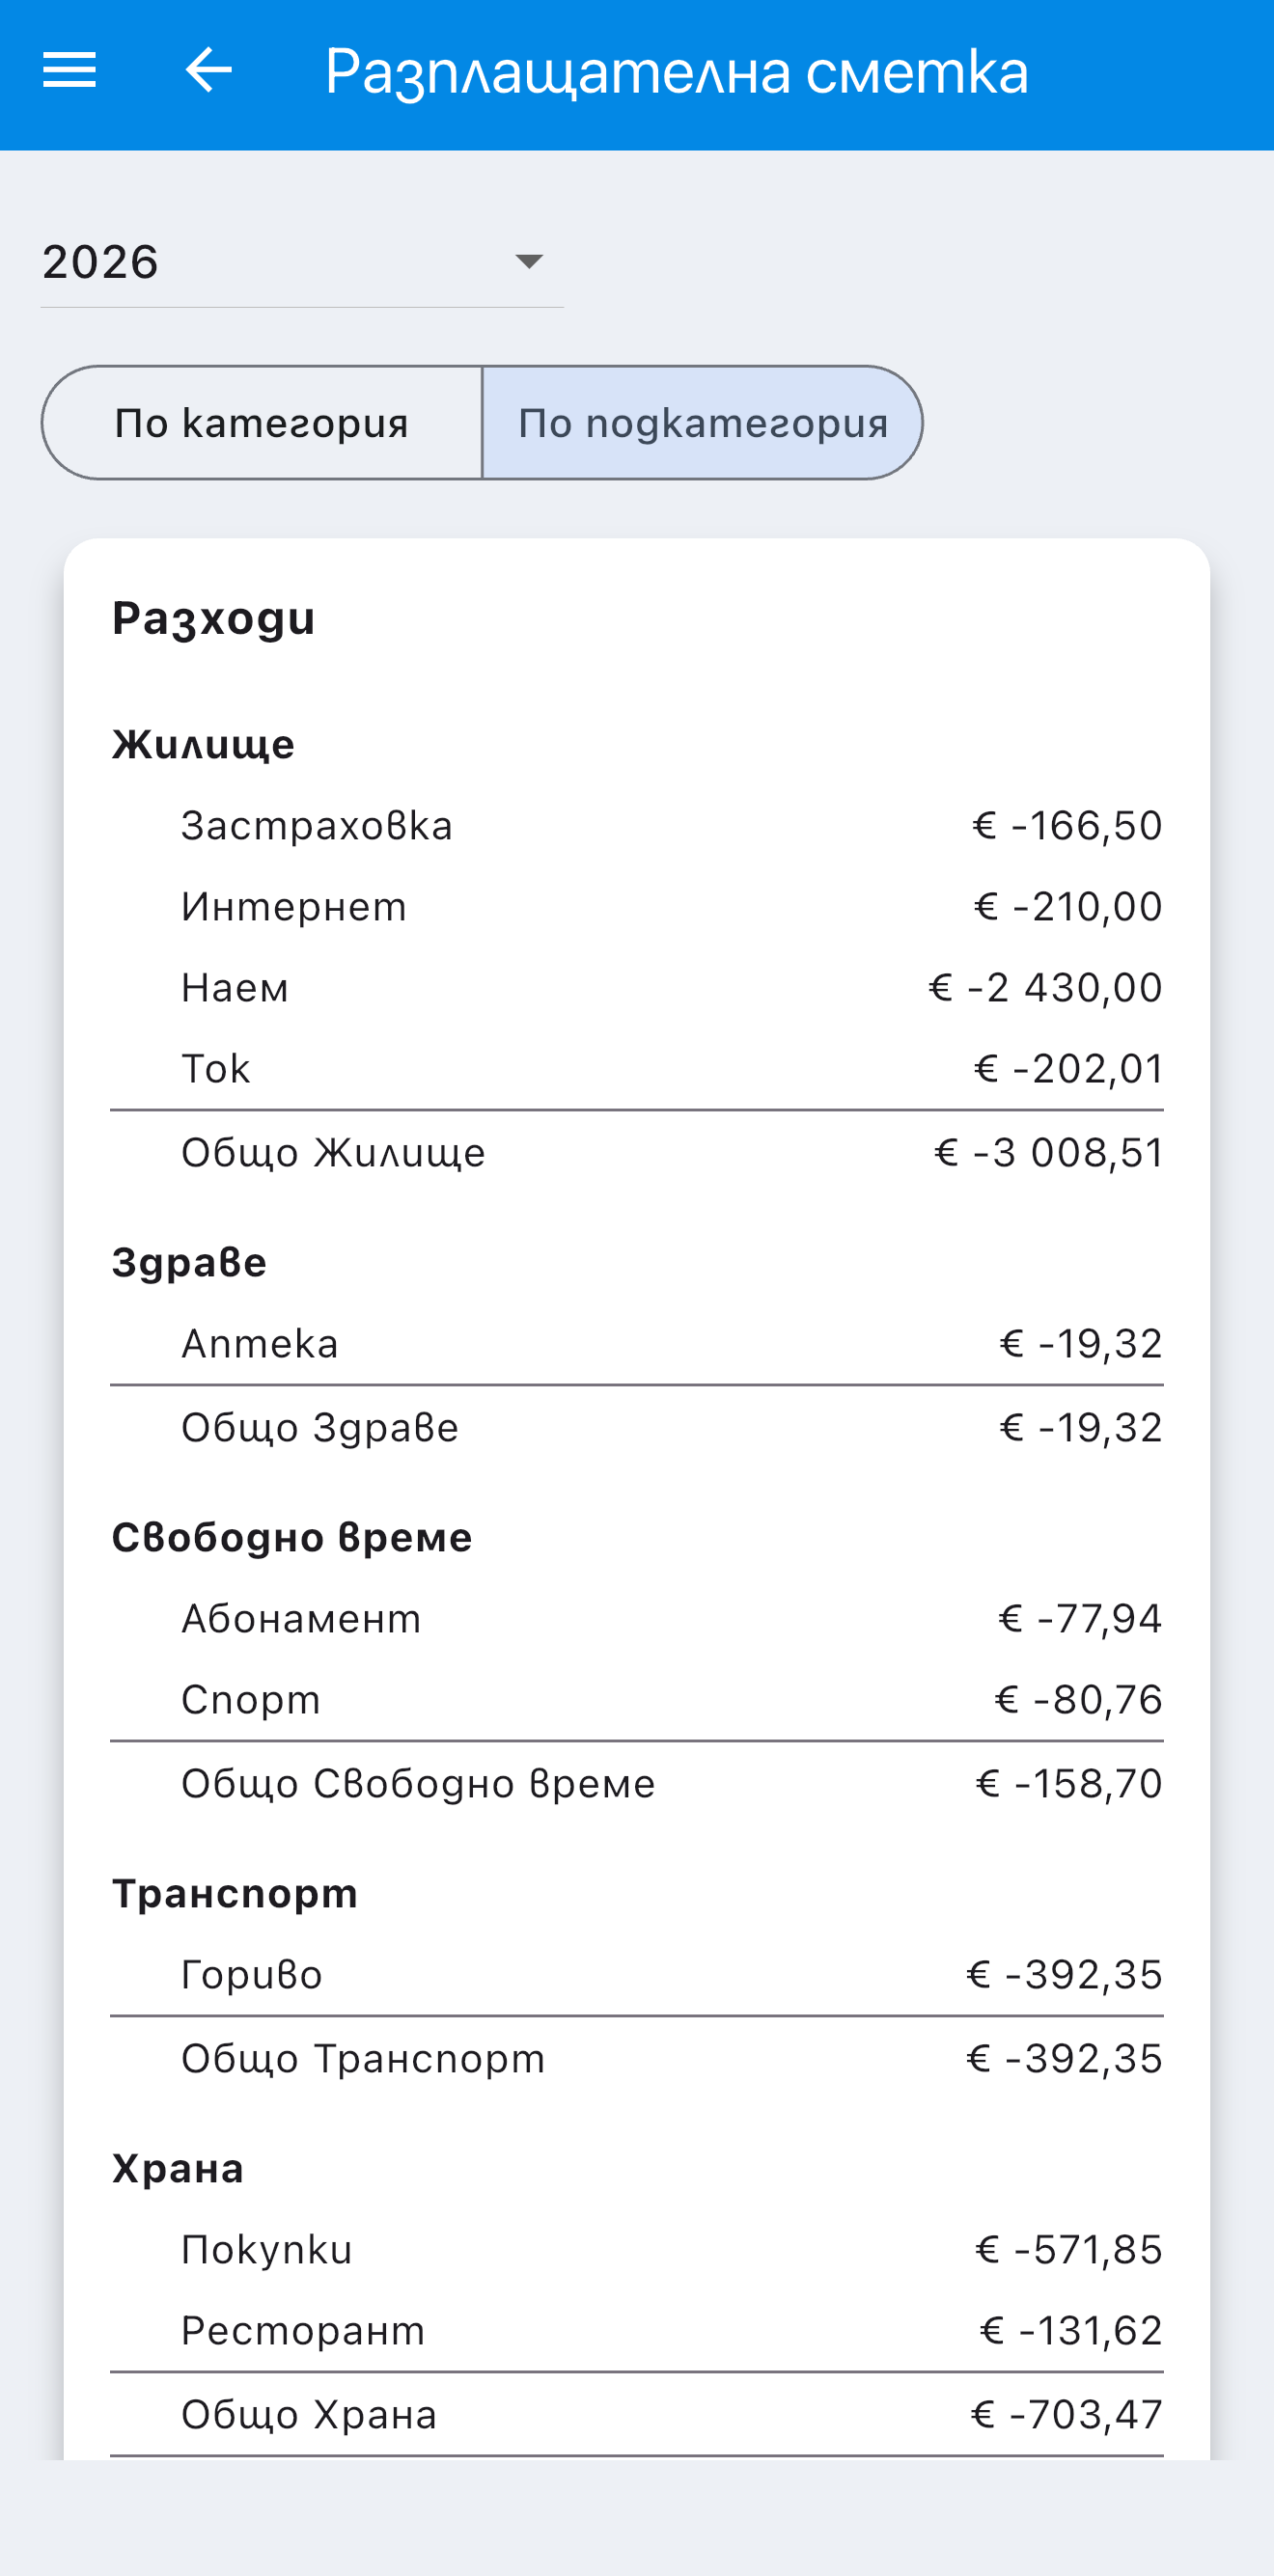The image size is (1274, 2576).
Task: Click the Жилище category heading
Action: point(204,745)
